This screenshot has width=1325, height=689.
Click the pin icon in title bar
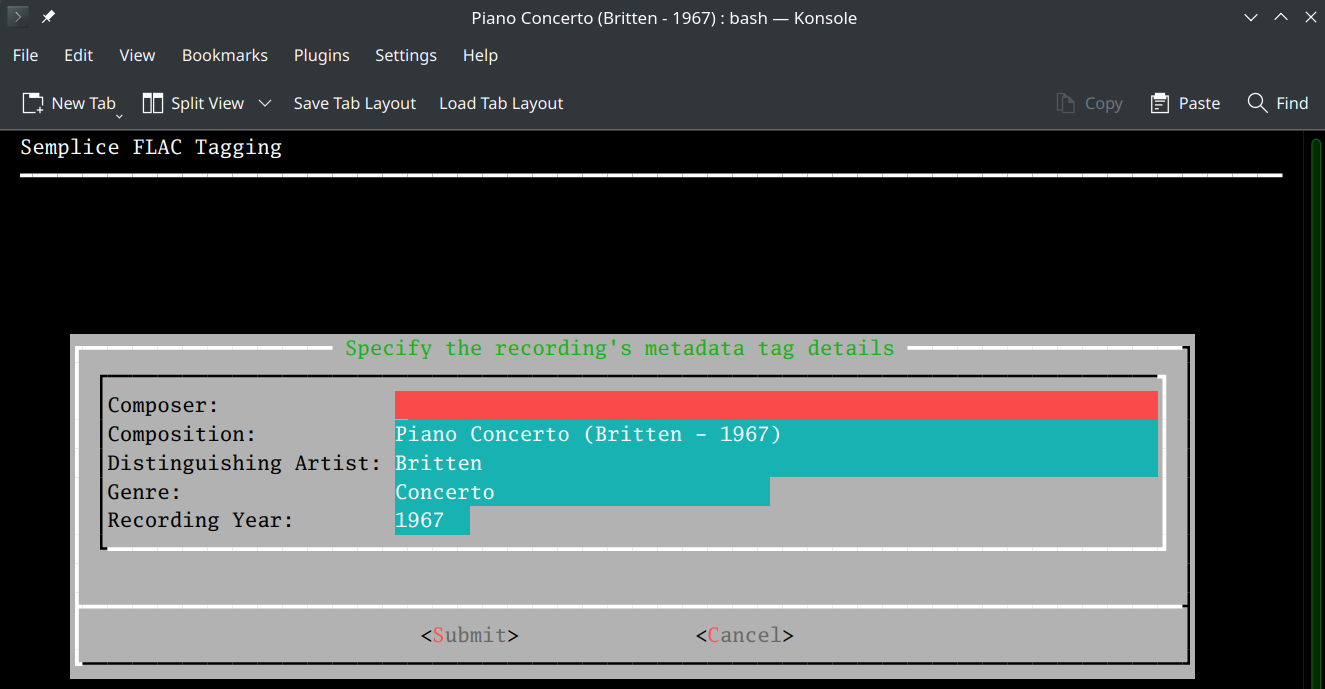tap(48, 17)
